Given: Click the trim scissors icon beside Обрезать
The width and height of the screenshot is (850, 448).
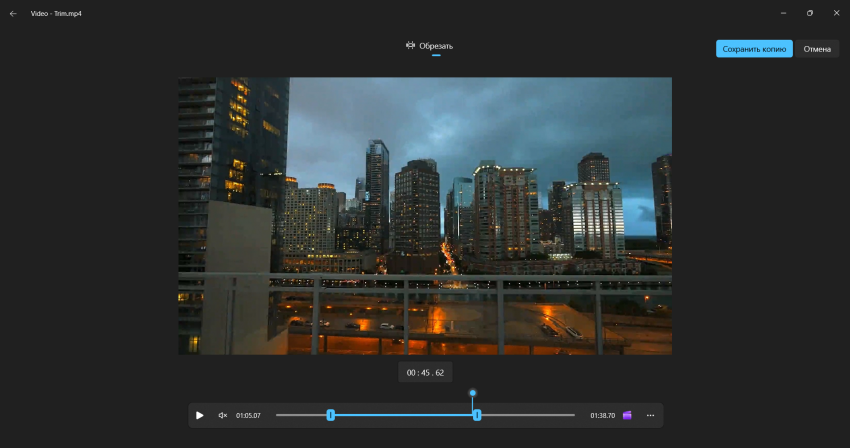Looking at the screenshot, I should [x=410, y=46].
